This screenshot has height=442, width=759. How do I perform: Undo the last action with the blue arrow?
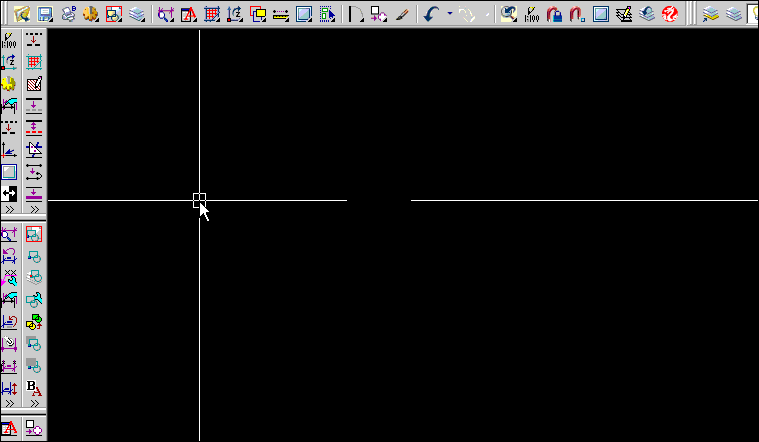[431, 15]
